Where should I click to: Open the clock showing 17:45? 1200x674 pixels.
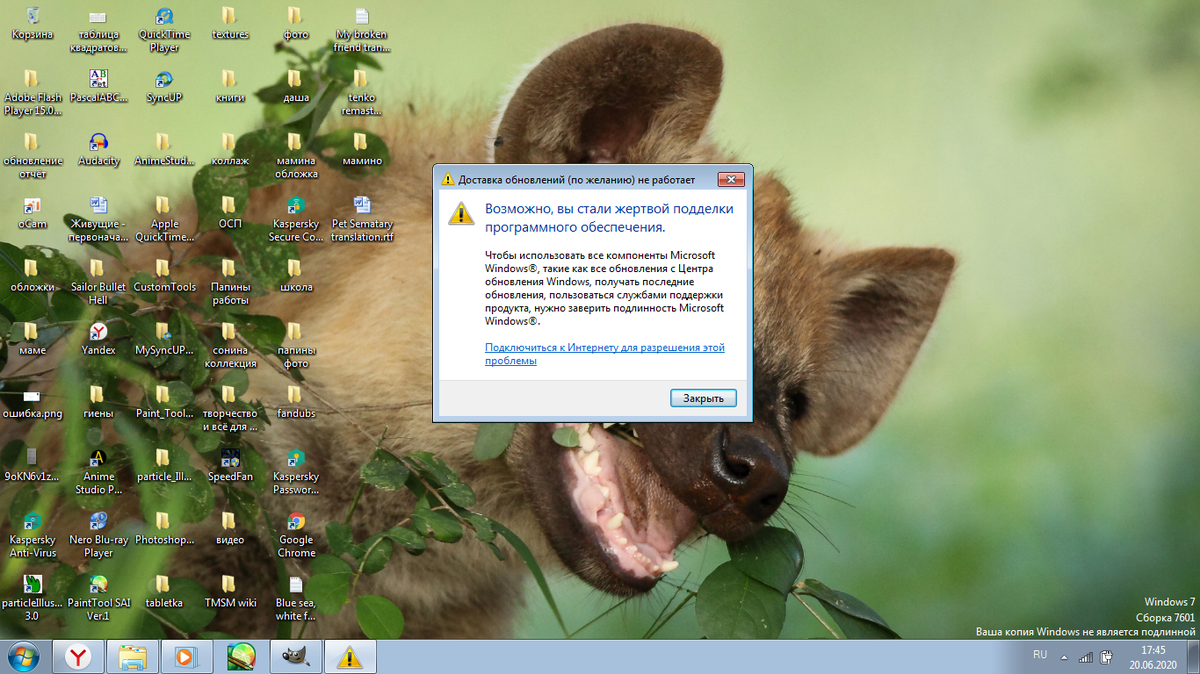coord(1153,657)
